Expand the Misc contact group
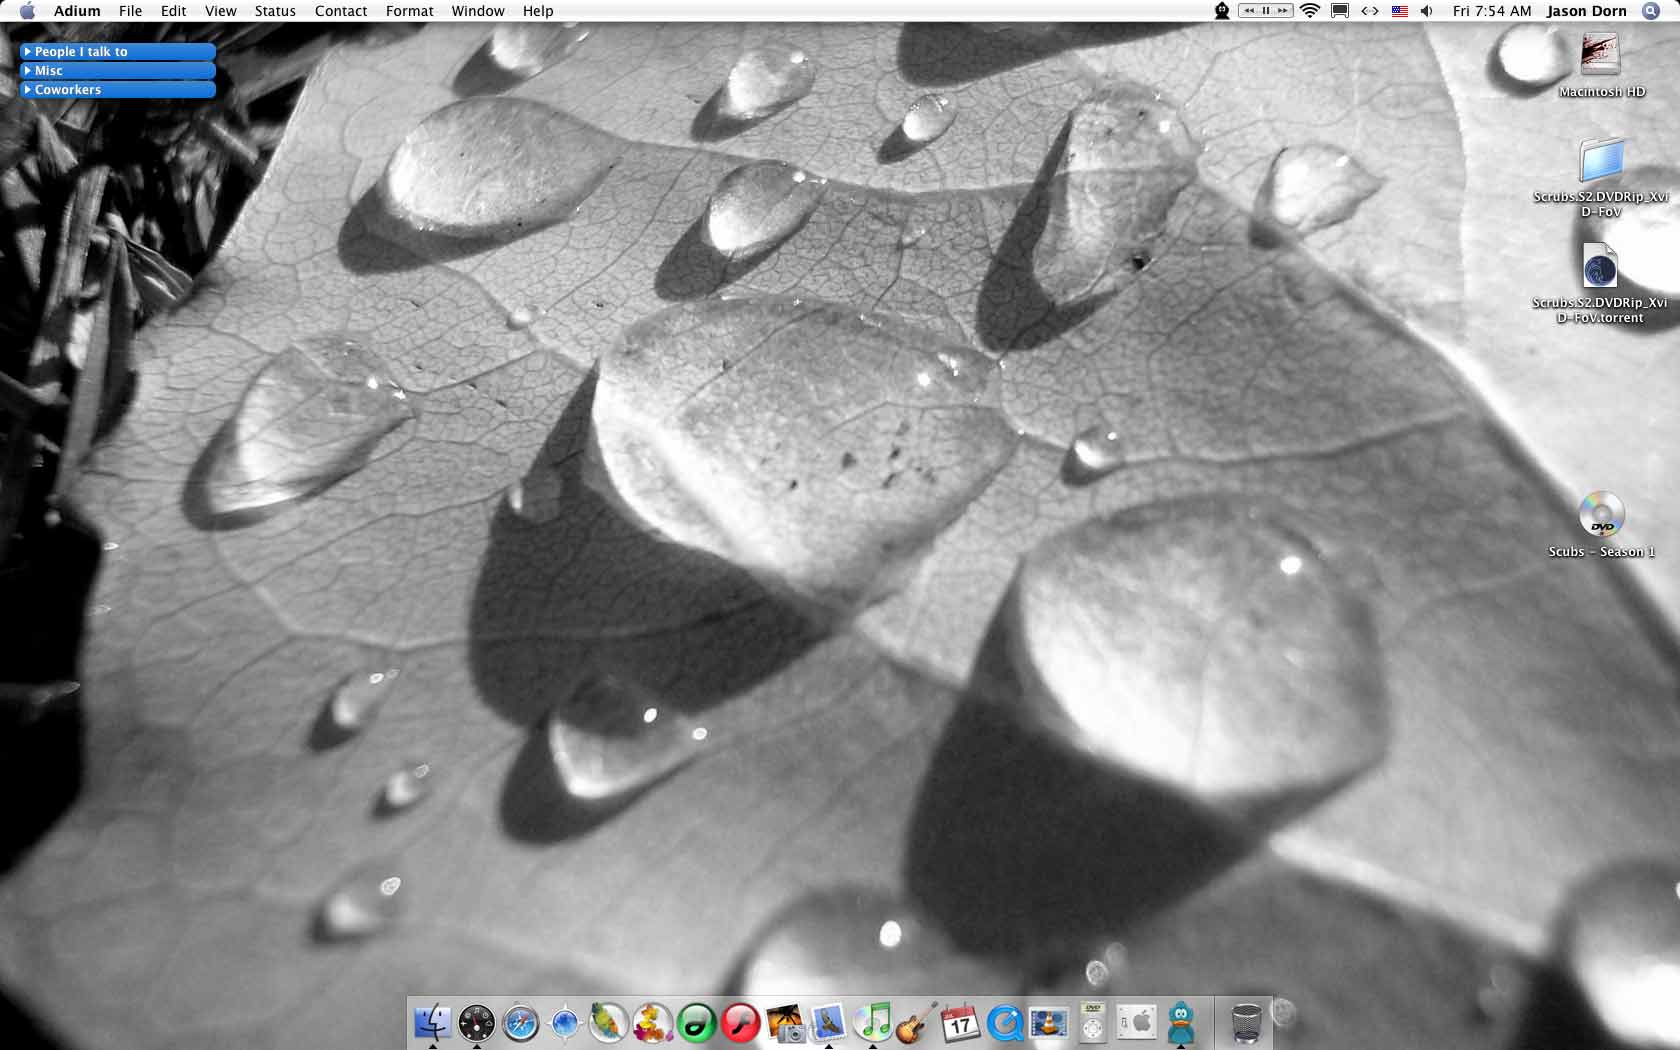The image size is (1680, 1050). pos(48,70)
